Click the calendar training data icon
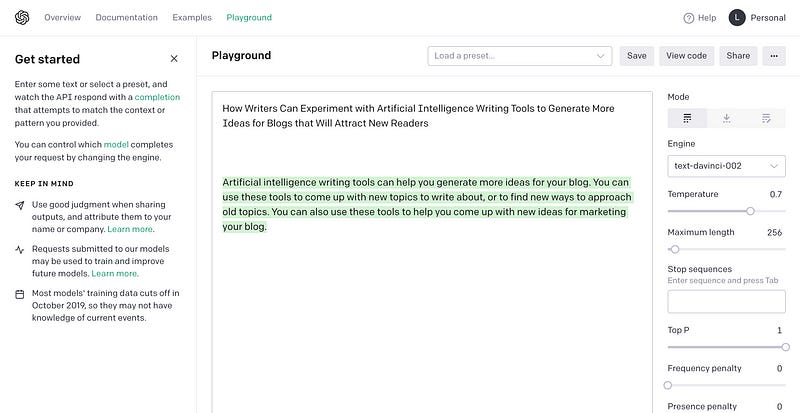Image resolution: width=800 pixels, height=413 pixels. point(19,294)
